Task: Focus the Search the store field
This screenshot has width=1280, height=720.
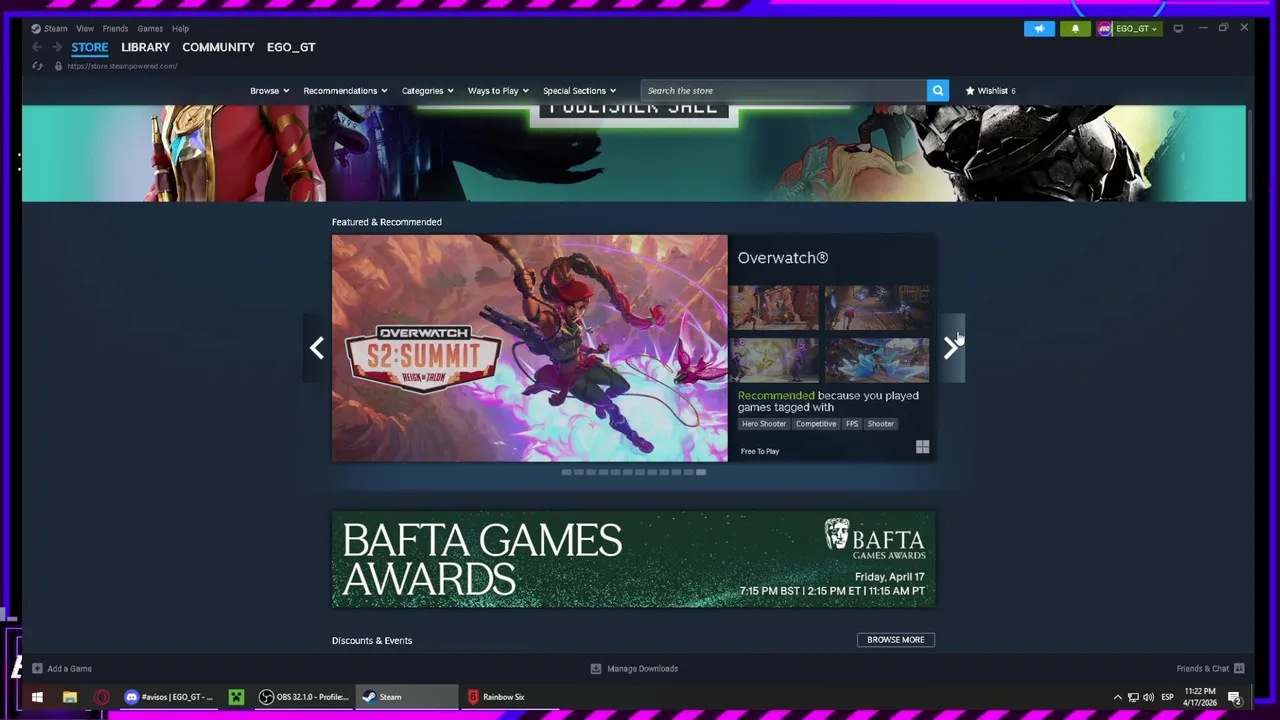Action: (x=784, y=91)
